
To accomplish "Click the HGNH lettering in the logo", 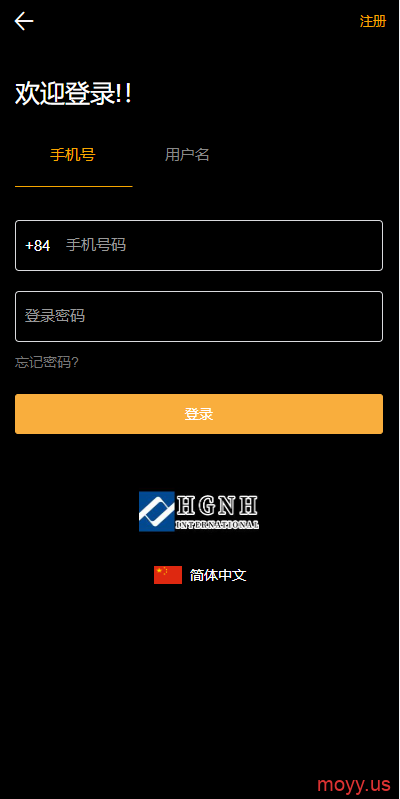I will (217, 506).
